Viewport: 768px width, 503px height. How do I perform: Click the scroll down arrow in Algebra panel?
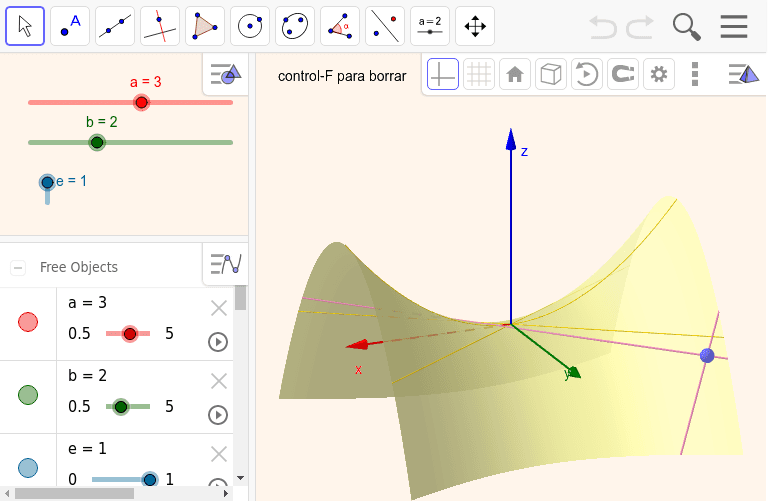pyautogui.click(x=240, y=478)
